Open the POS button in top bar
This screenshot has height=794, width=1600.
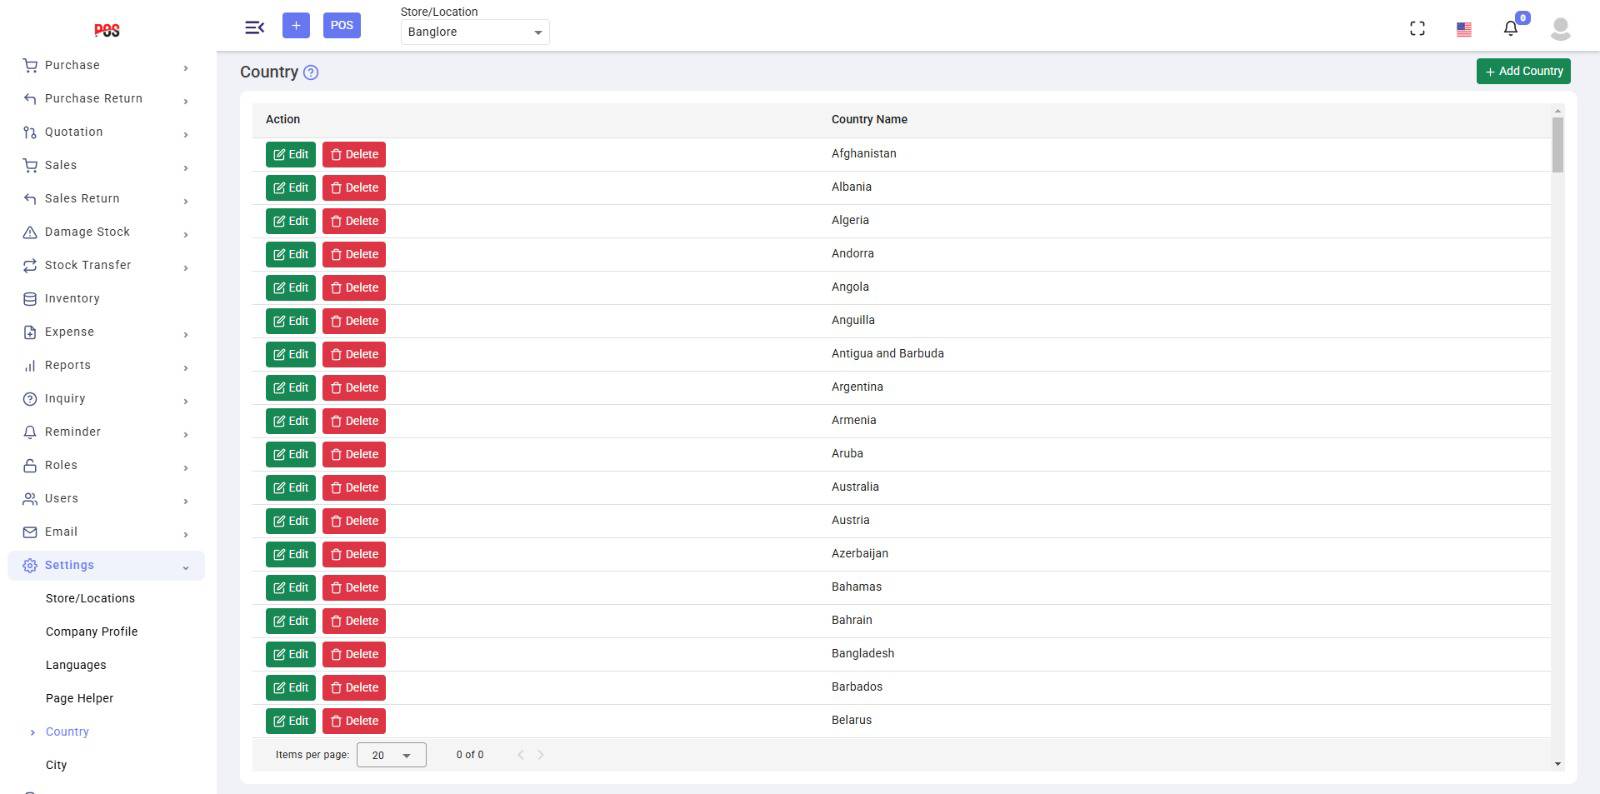[342, 26]
